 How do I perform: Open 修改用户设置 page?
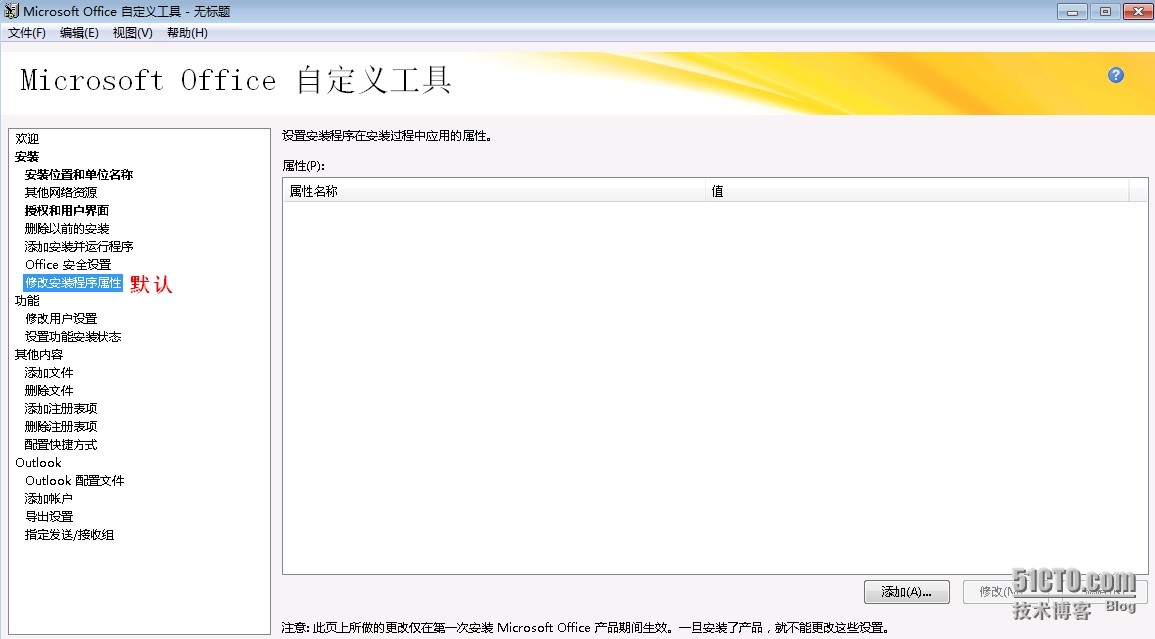[61, 318]
